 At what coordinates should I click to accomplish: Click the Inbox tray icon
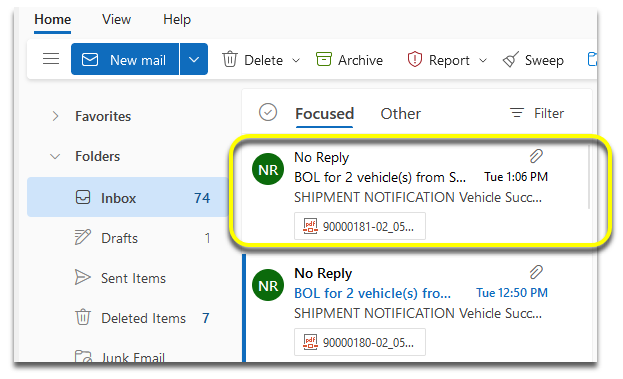(83, 197)
